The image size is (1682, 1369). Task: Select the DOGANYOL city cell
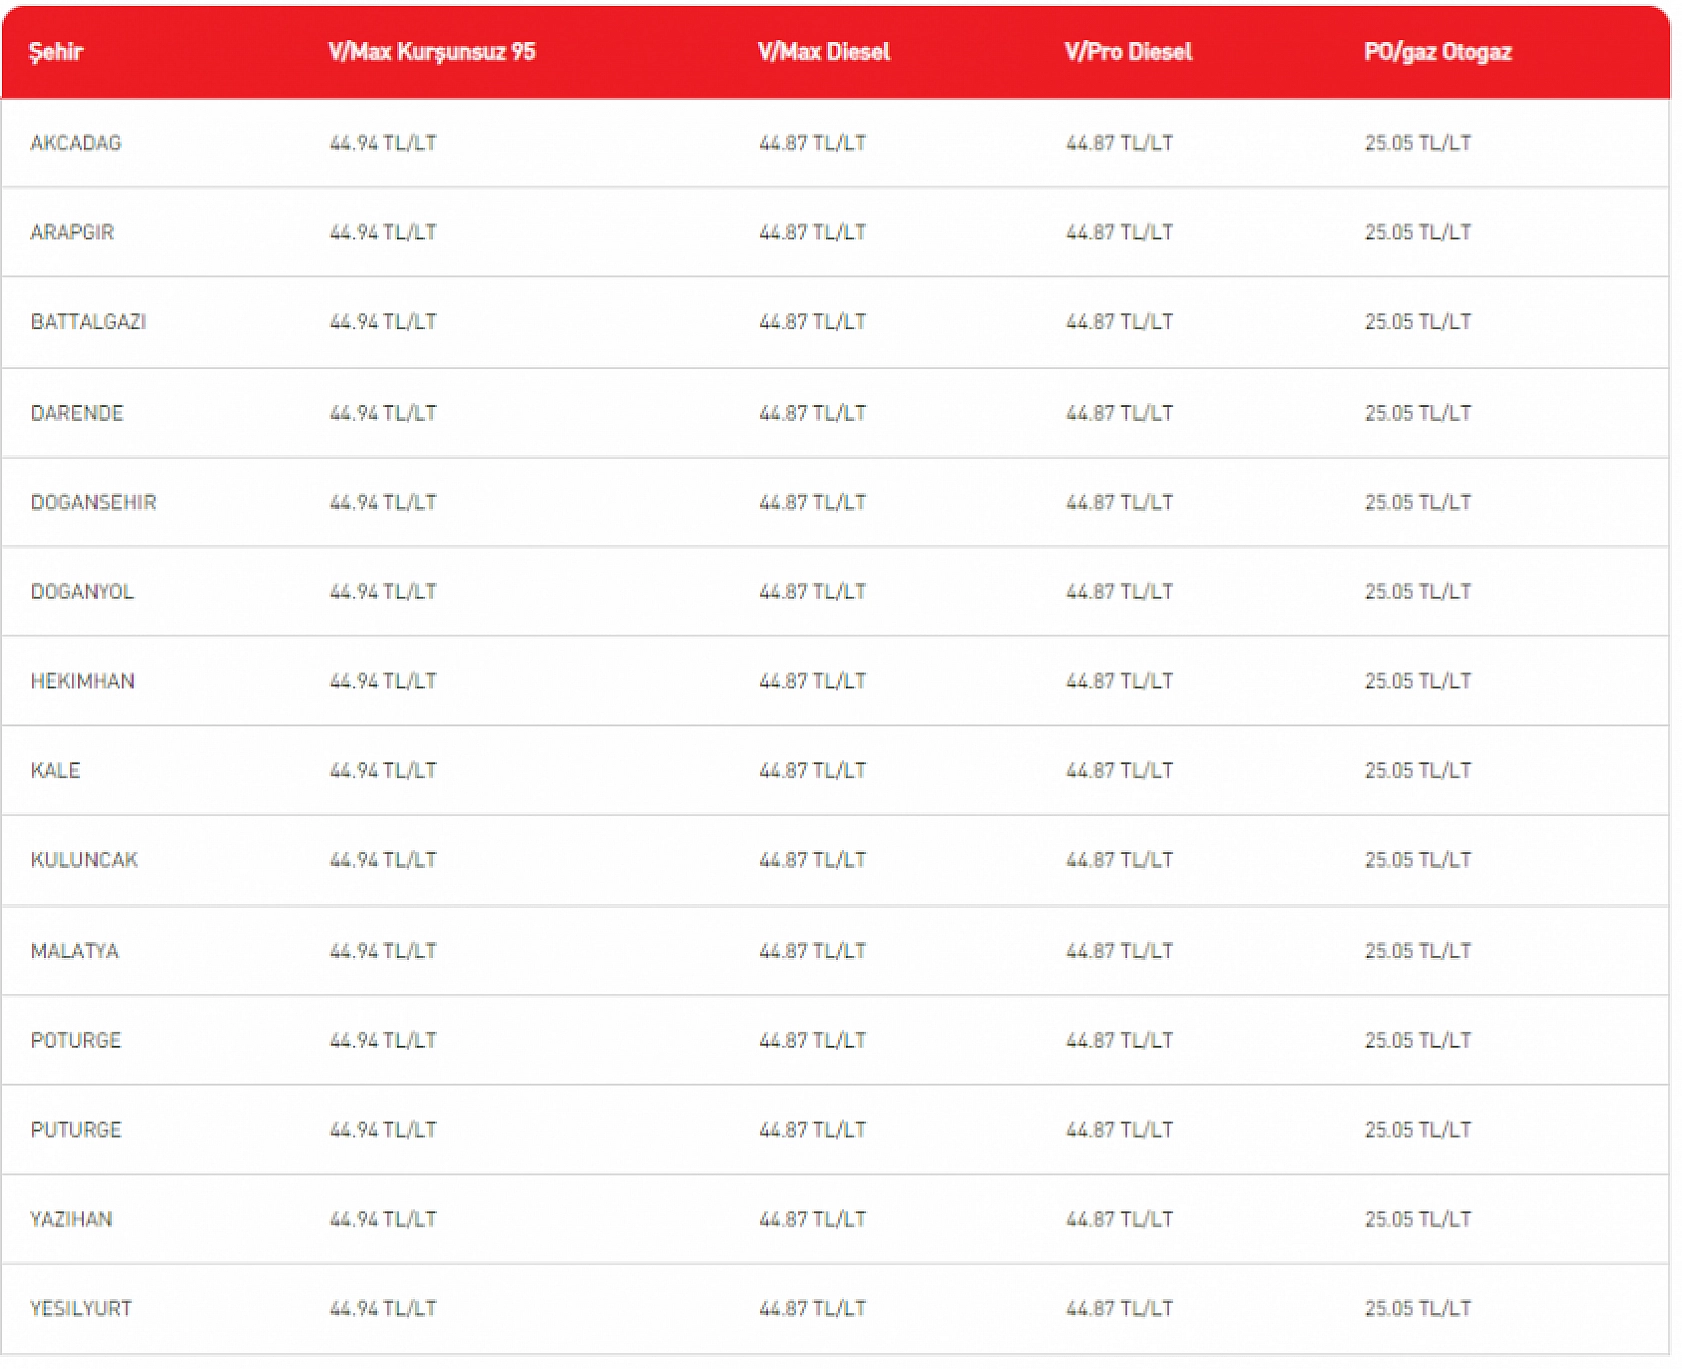(x=82, y=592)
